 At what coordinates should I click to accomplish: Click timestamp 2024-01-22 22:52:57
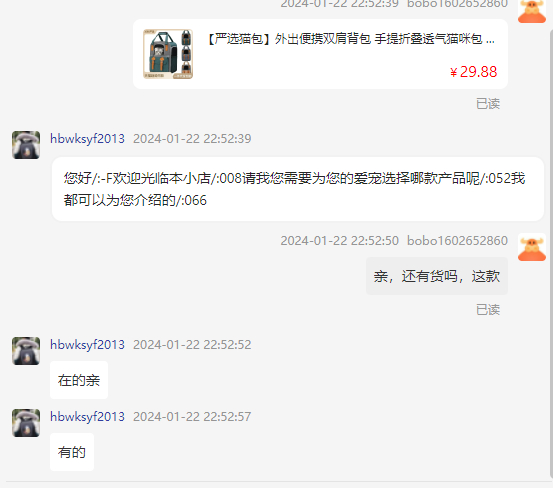click(192, 416)
